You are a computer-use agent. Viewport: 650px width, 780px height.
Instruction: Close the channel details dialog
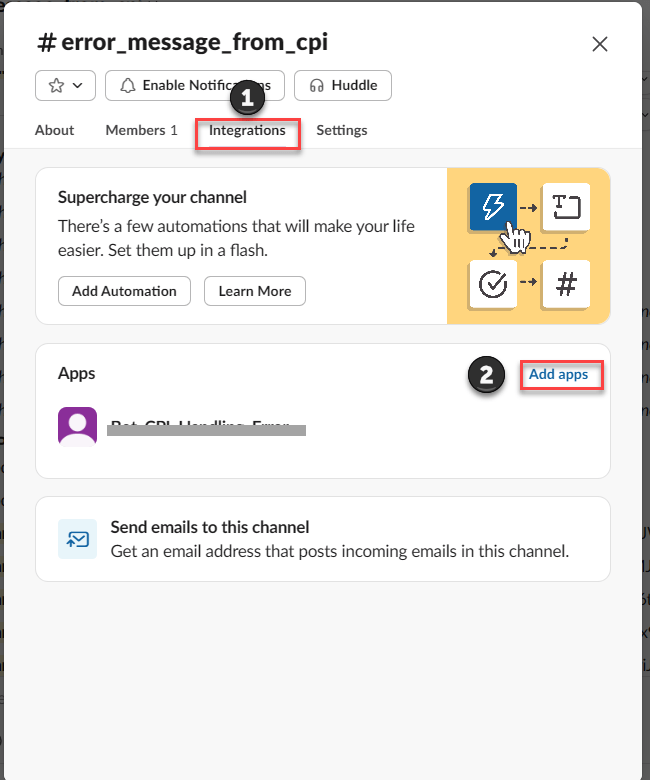[x=600, y=43]
